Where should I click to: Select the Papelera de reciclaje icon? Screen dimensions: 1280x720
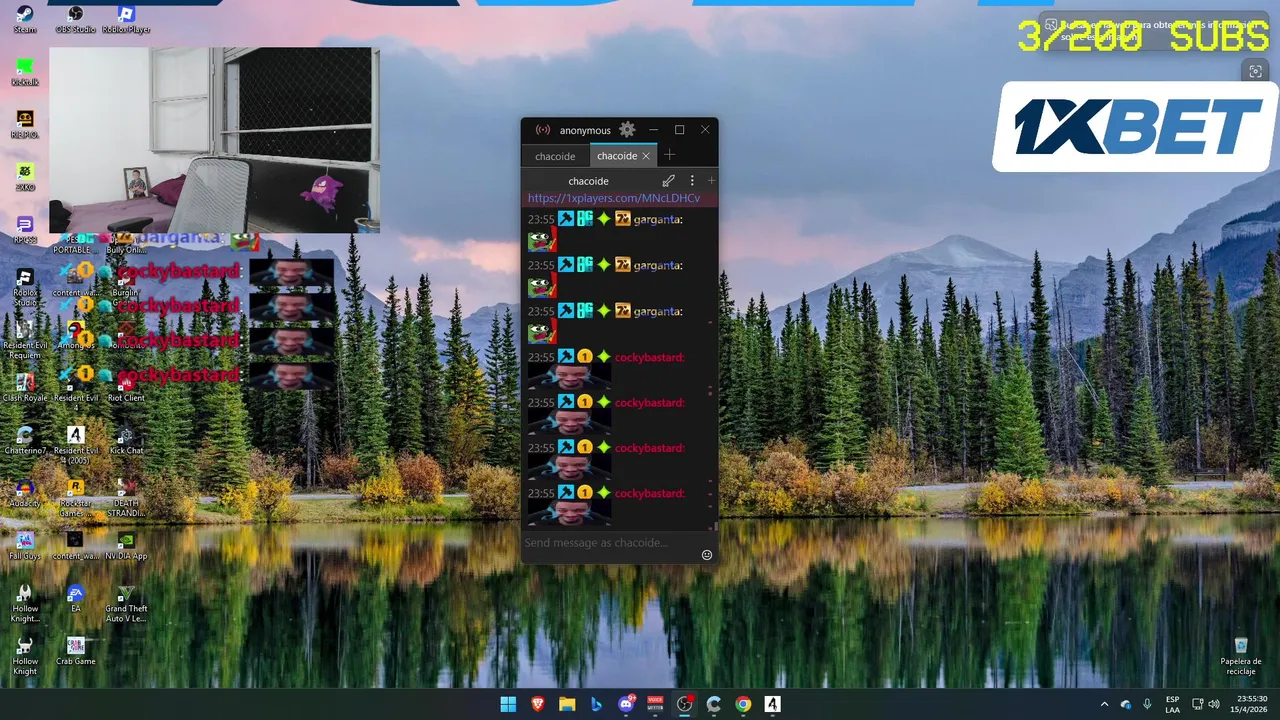1241,656
